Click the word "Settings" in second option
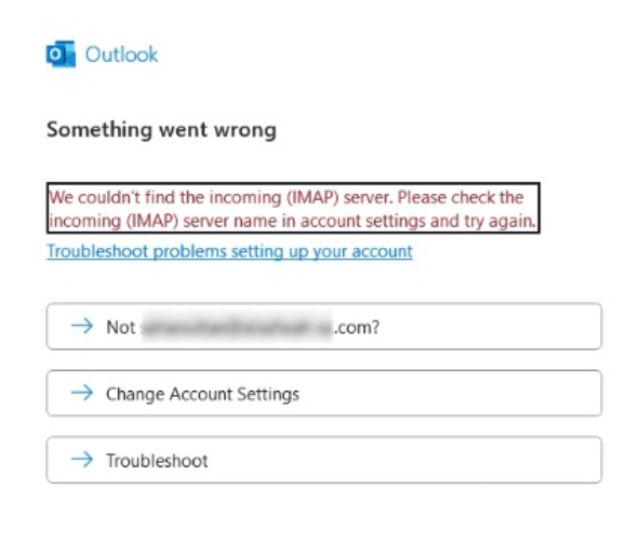Screen dimensions: 629x540 (268, 394)
